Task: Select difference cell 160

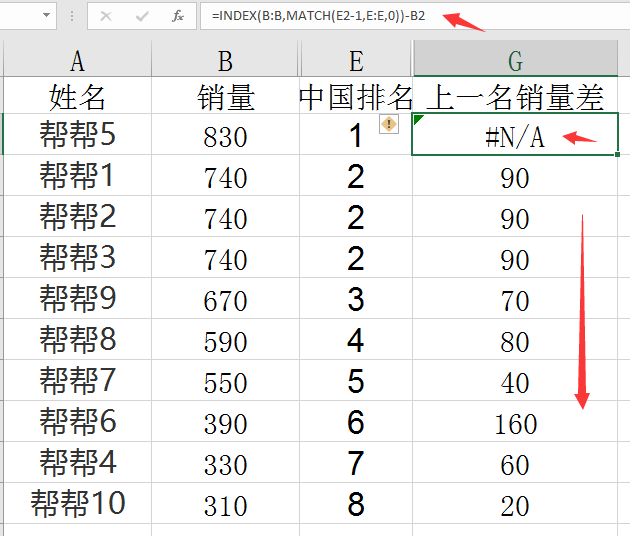Action: (x=515, y=421)
